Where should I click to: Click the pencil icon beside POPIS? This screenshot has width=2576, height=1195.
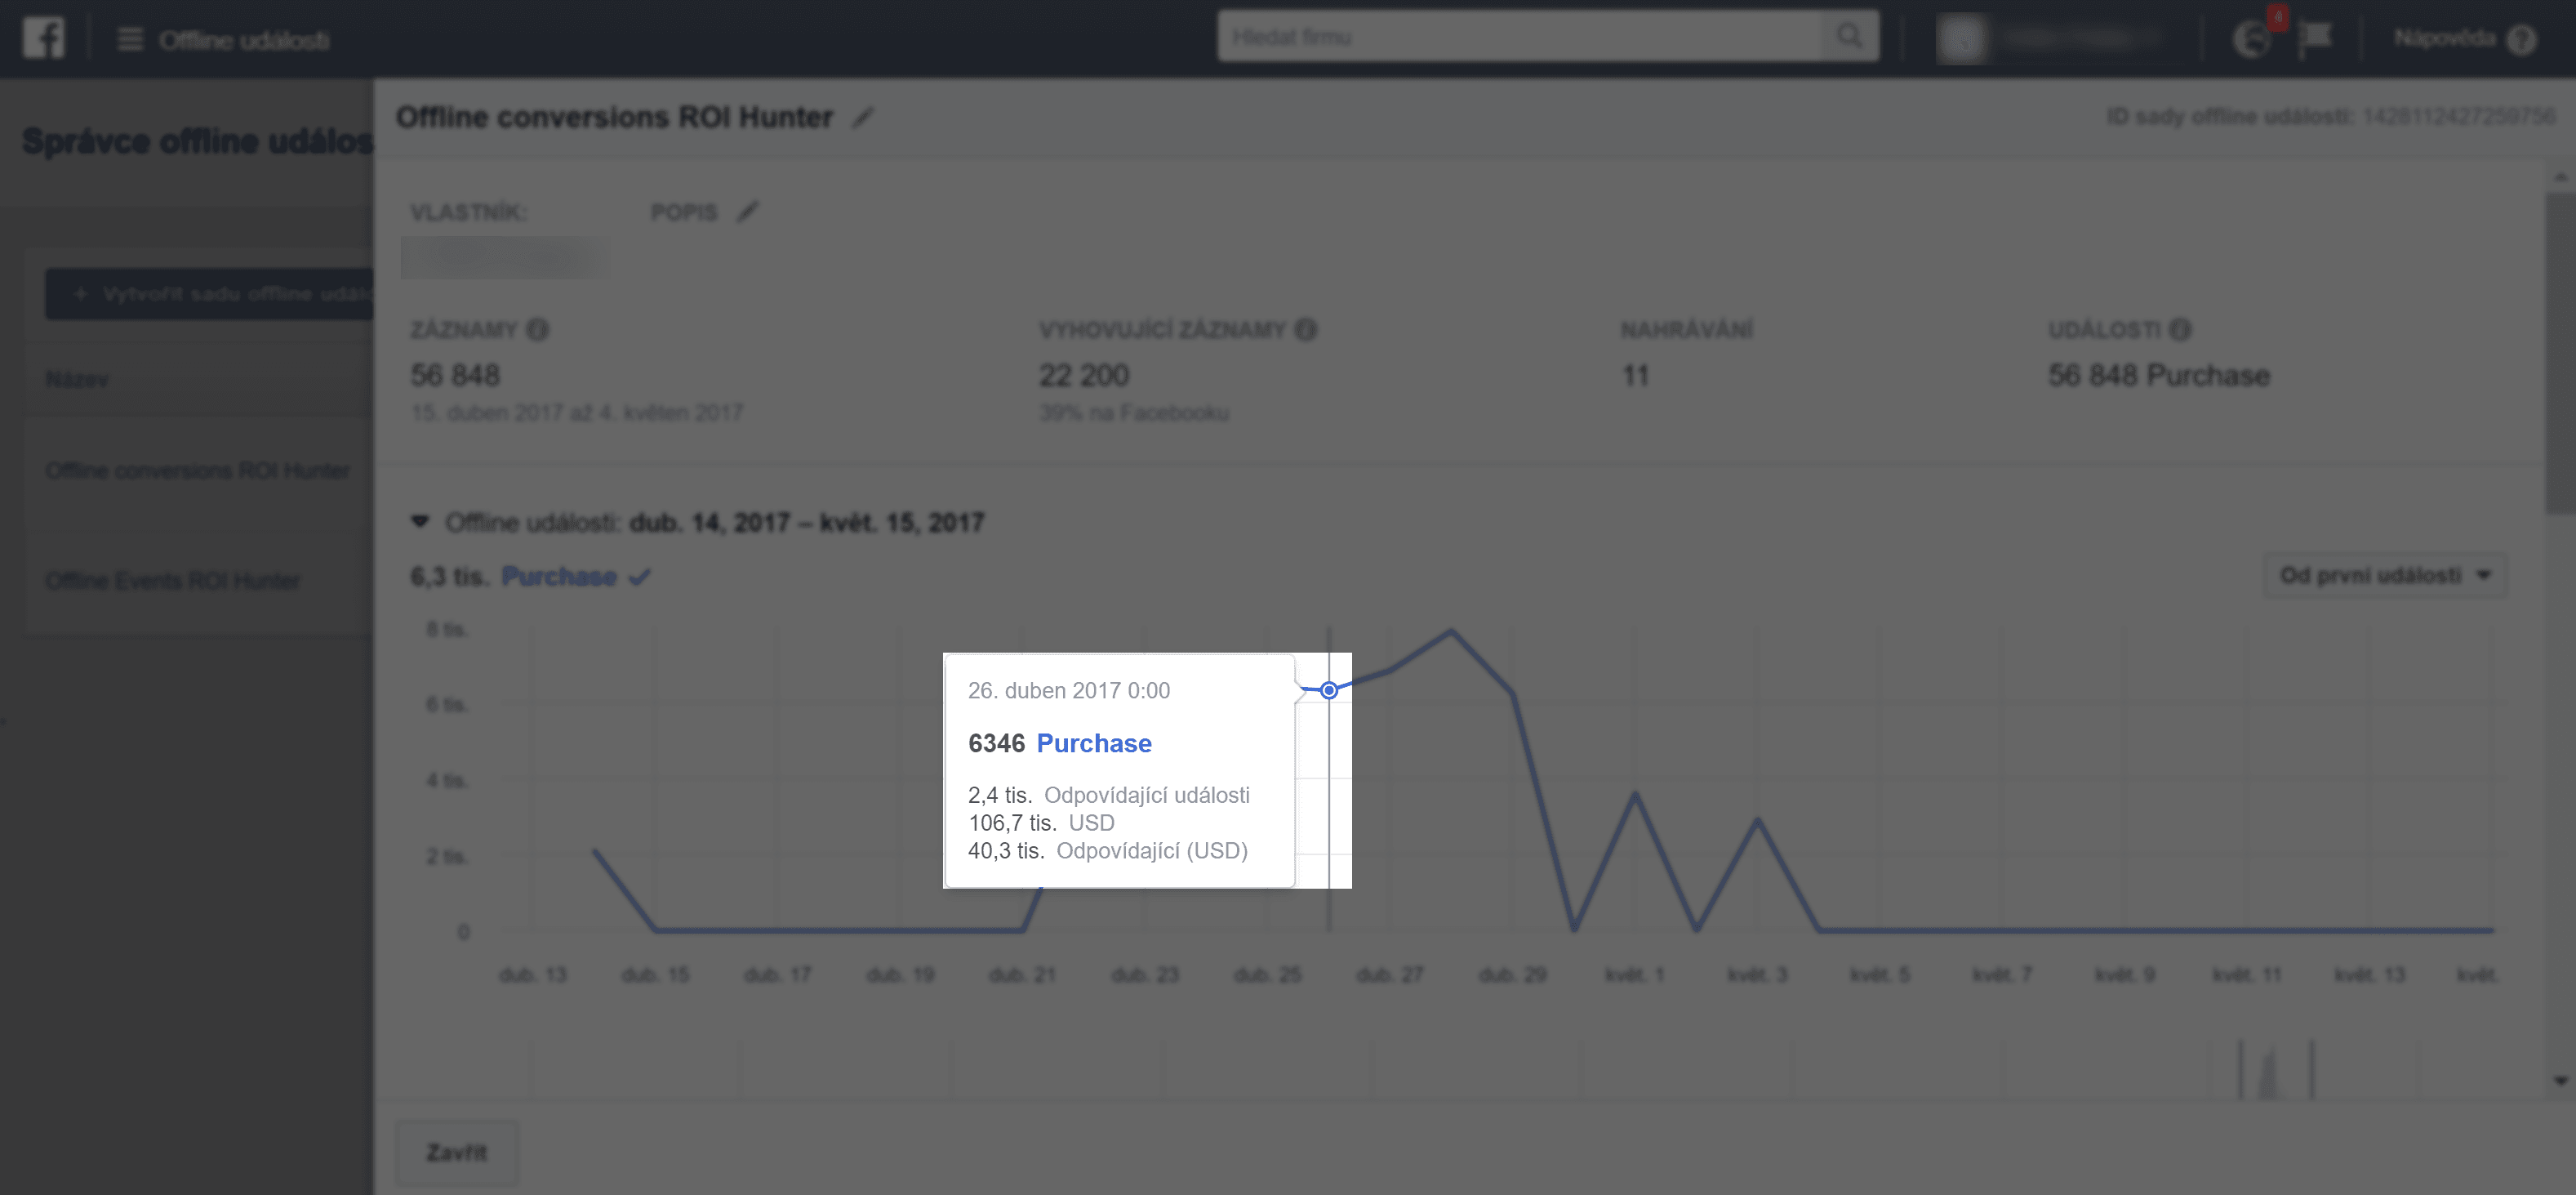click(748, 212)
